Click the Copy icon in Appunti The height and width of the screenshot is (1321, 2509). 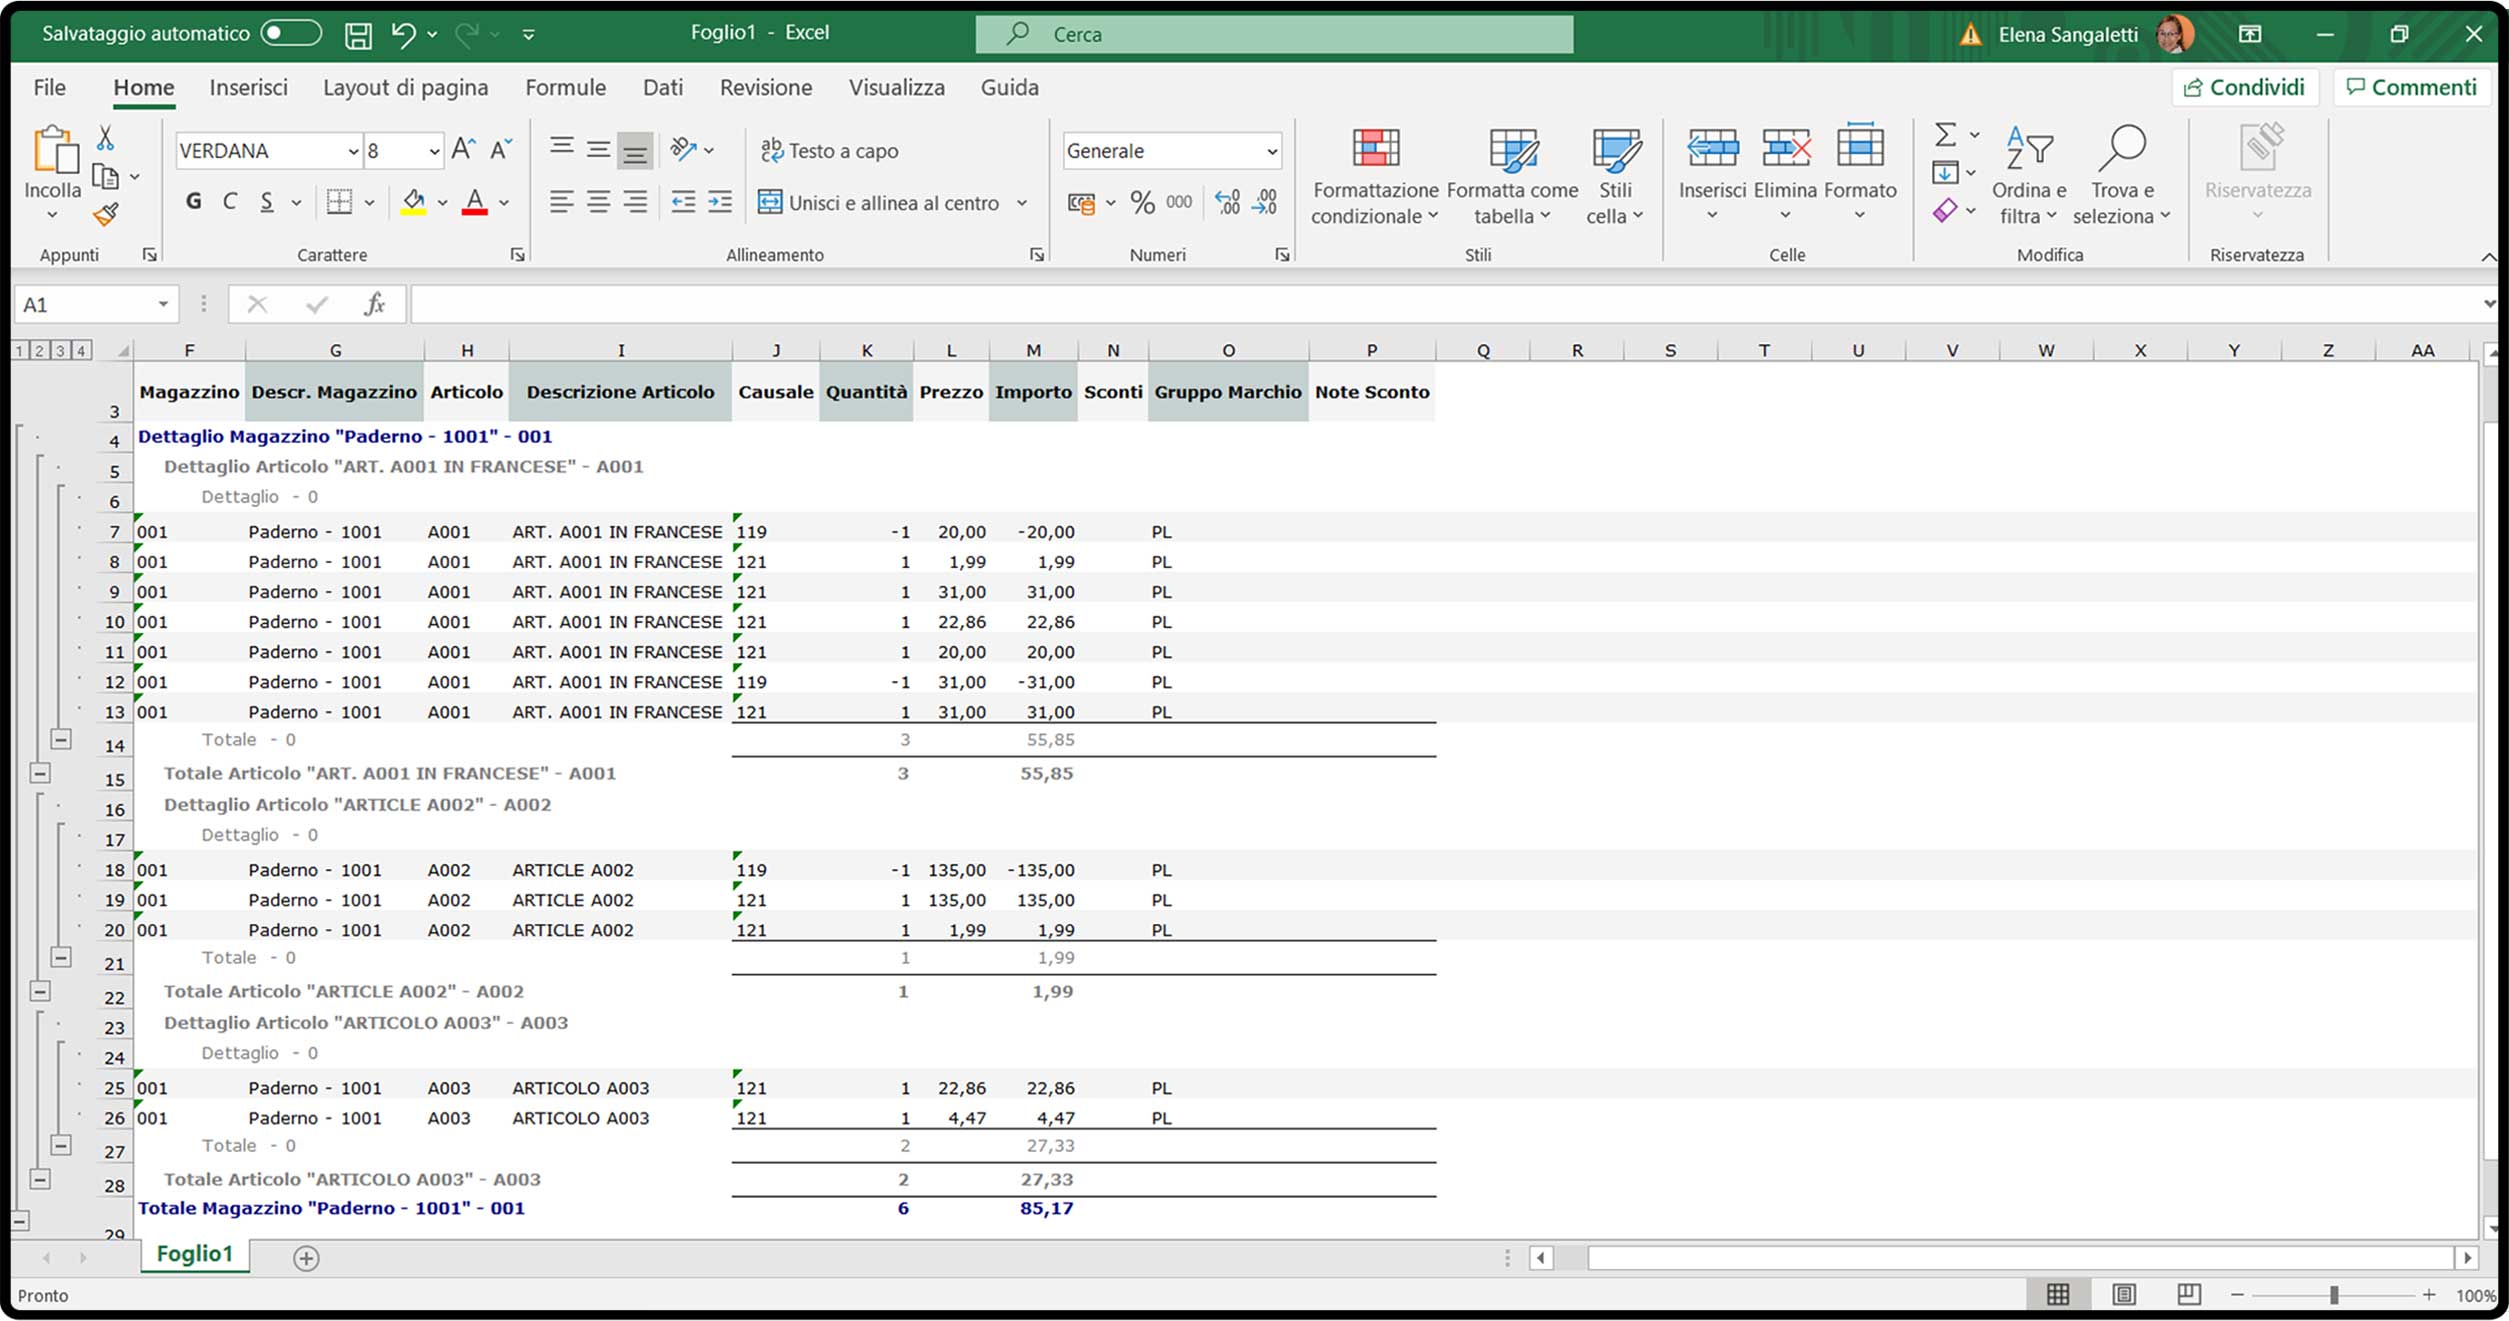105,177
